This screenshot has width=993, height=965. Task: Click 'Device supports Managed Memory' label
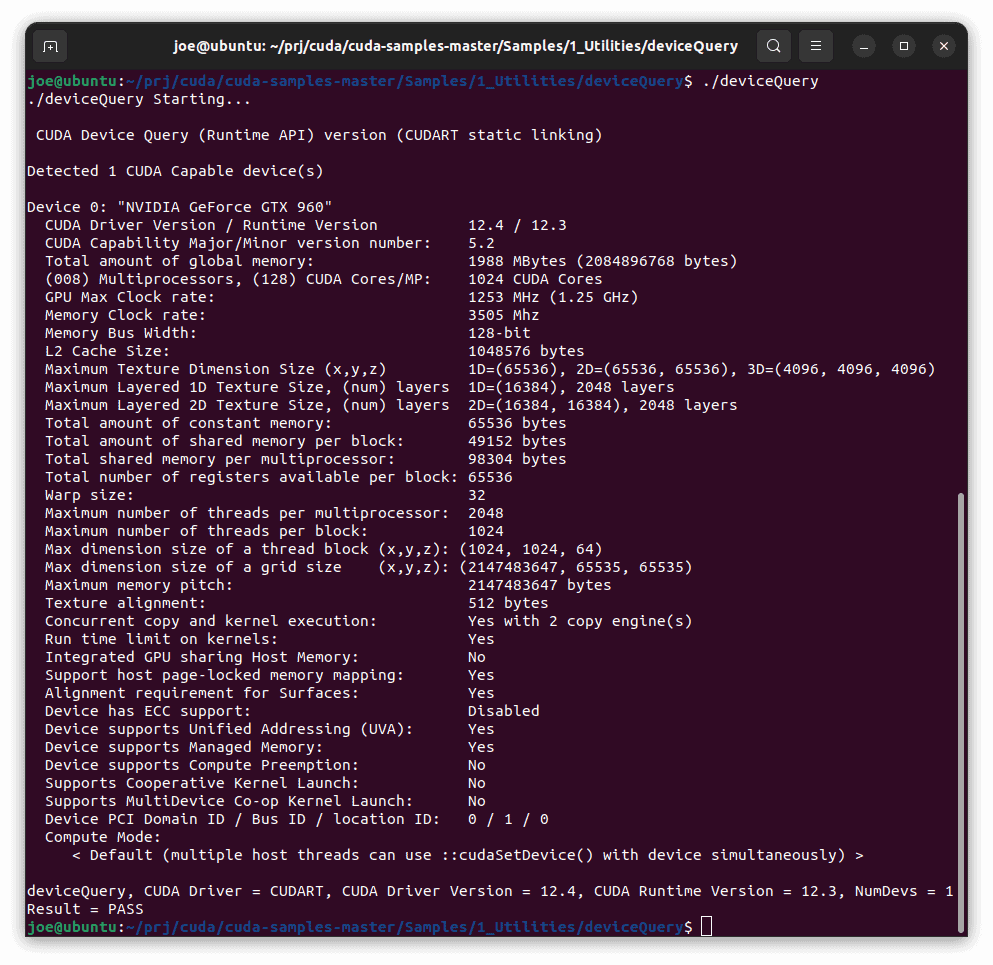coord(184,747)
